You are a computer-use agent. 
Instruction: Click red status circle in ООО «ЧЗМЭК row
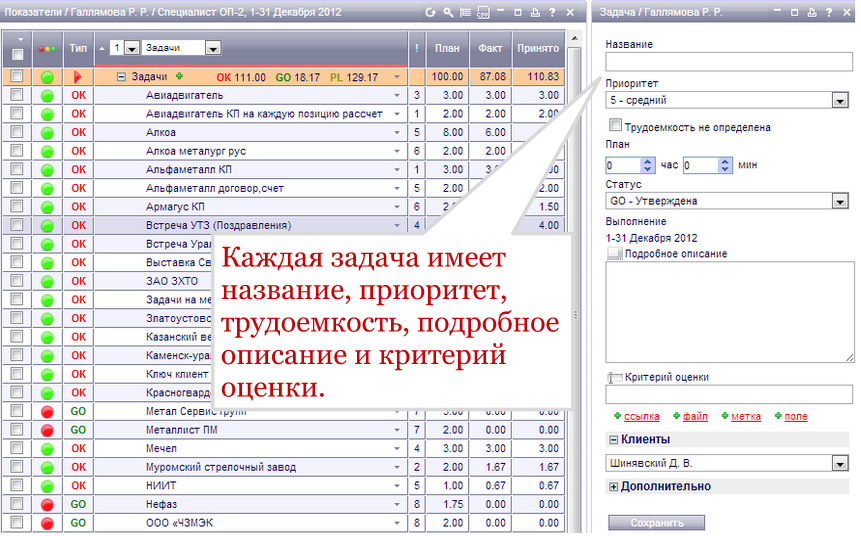tap(47, 523)
